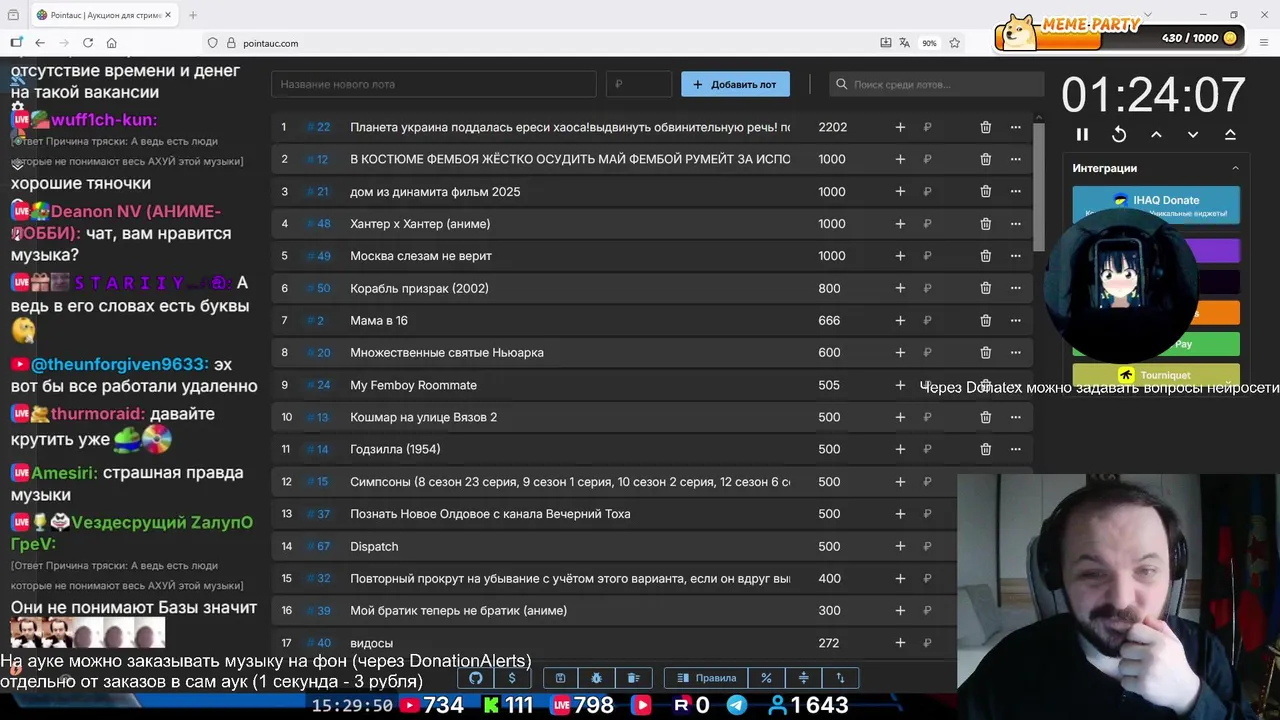Screen dimensions: 1280x720
Task: Edit the 2202 amount of first lot
Action: click(832, 127)
